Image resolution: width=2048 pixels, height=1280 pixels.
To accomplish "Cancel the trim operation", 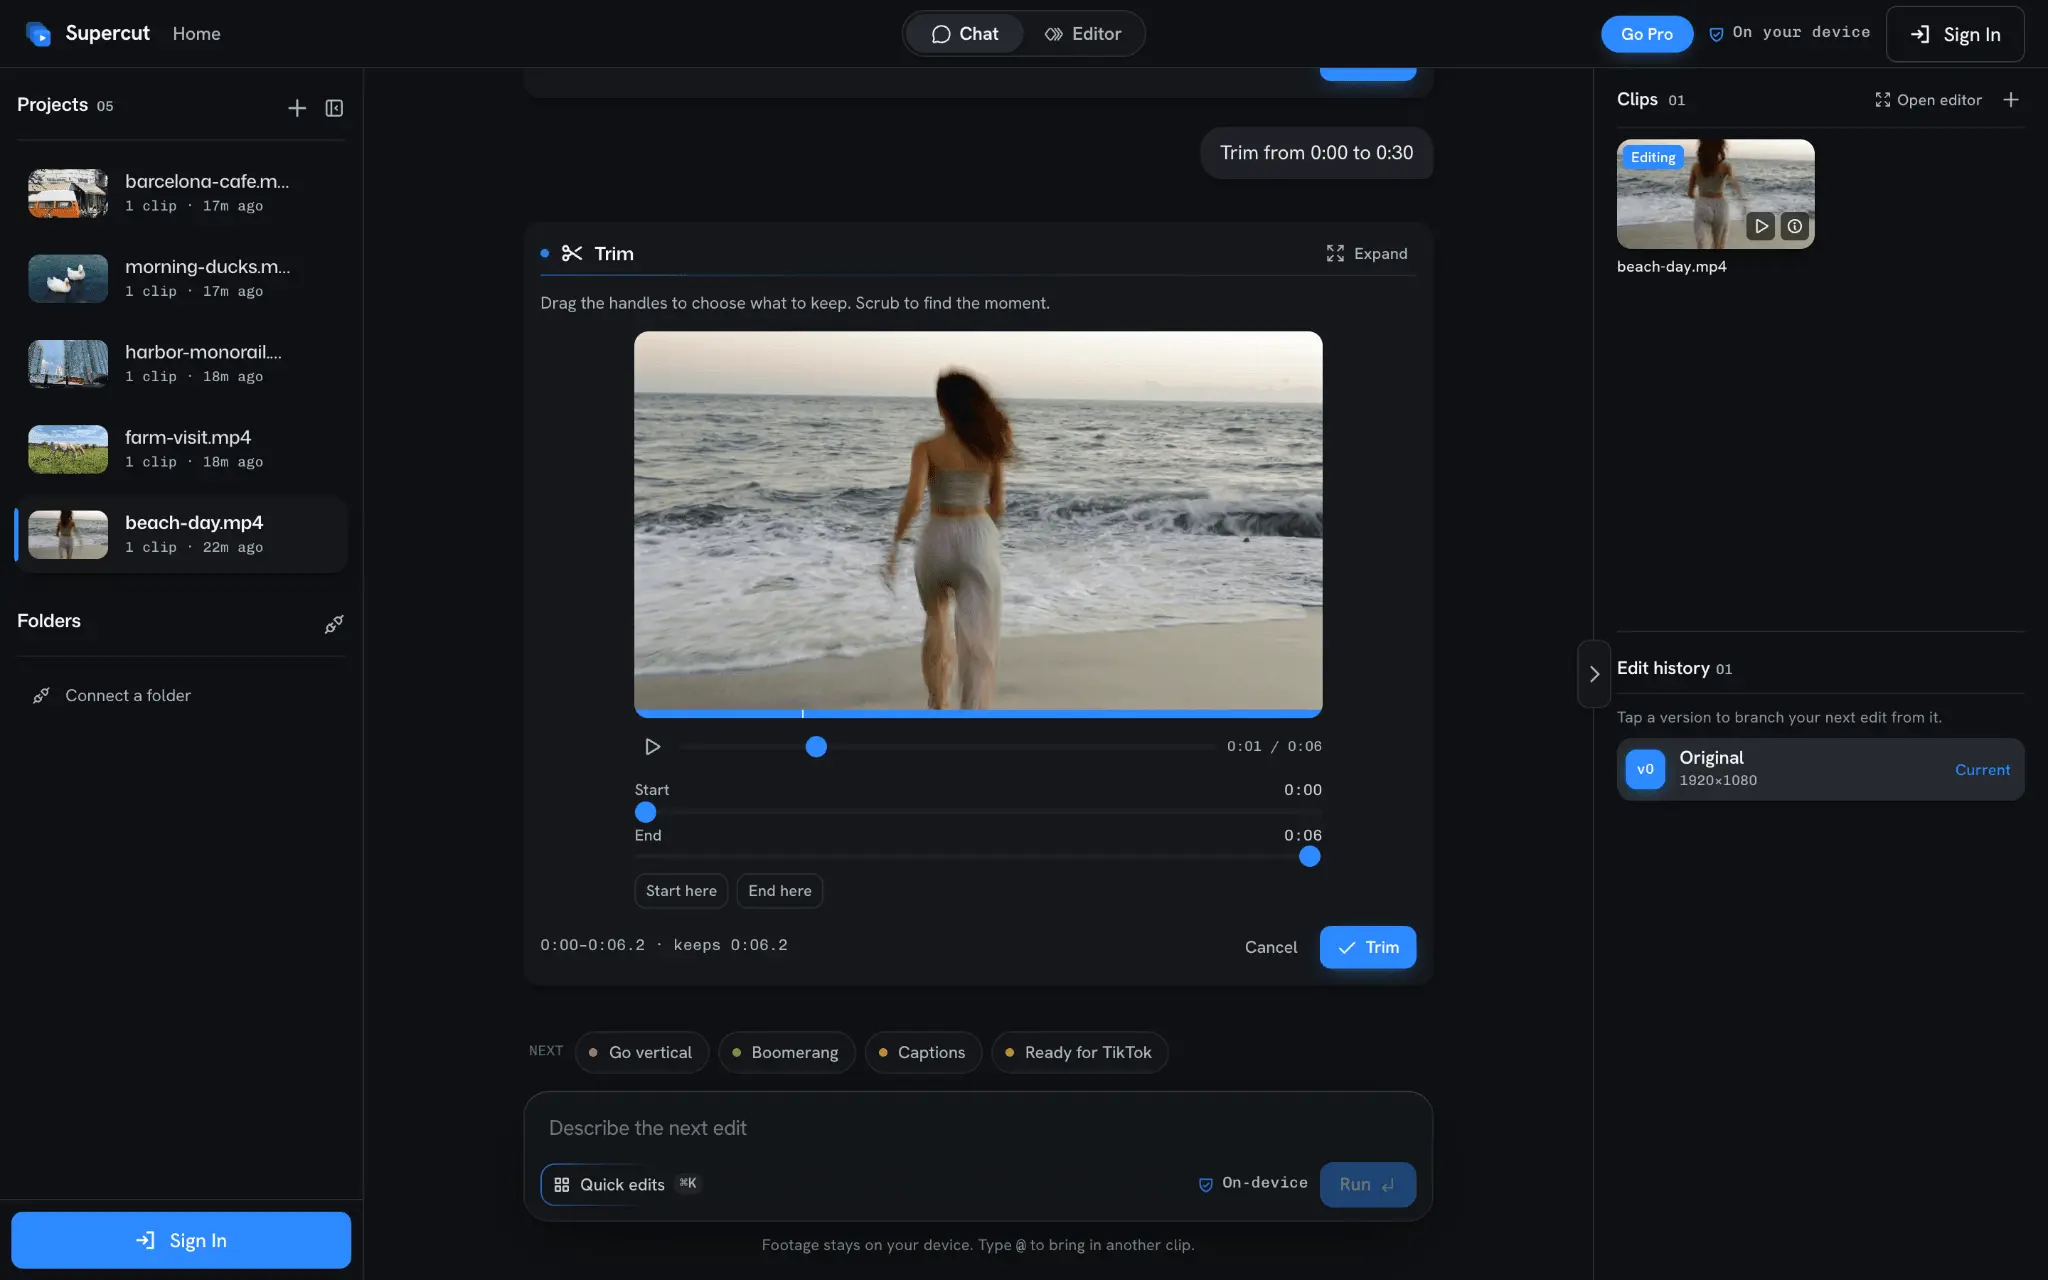I will [x=1270, y=947].
